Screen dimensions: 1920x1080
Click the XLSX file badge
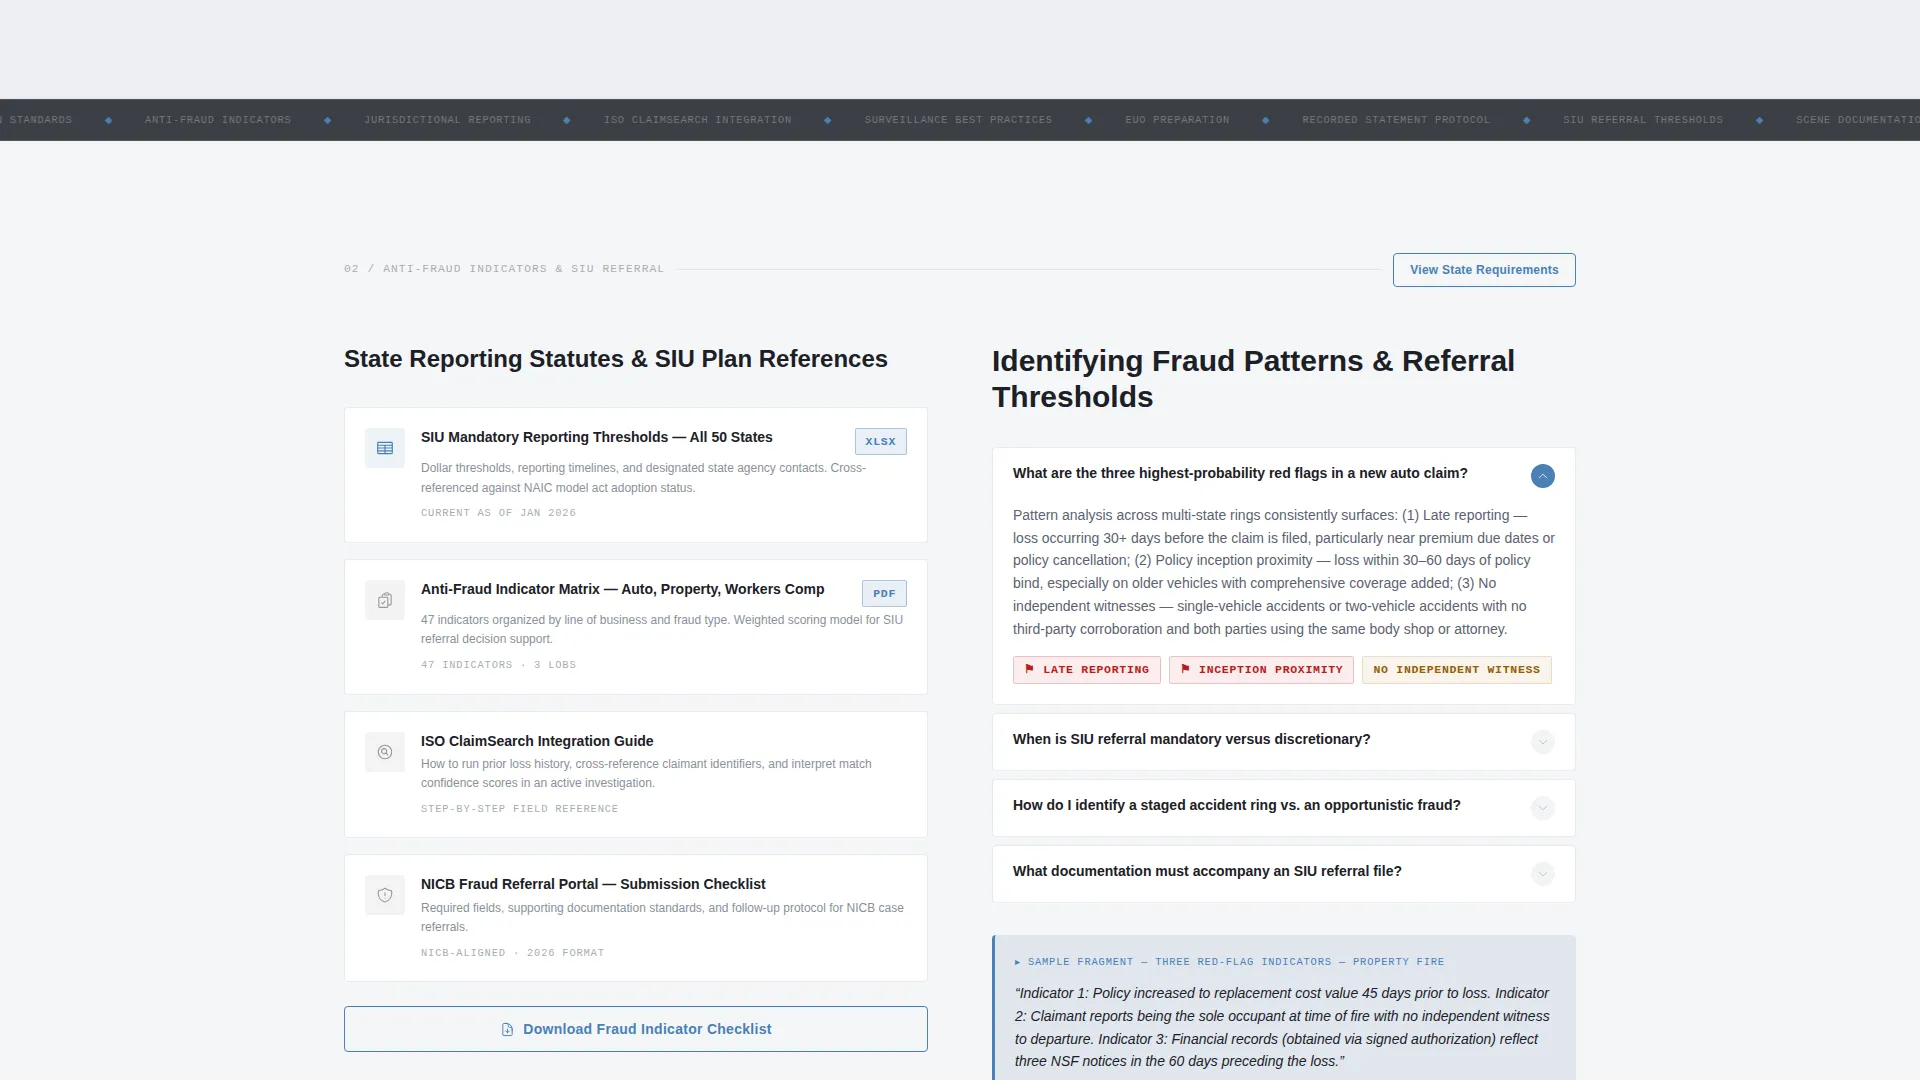(x=881, y=442)
